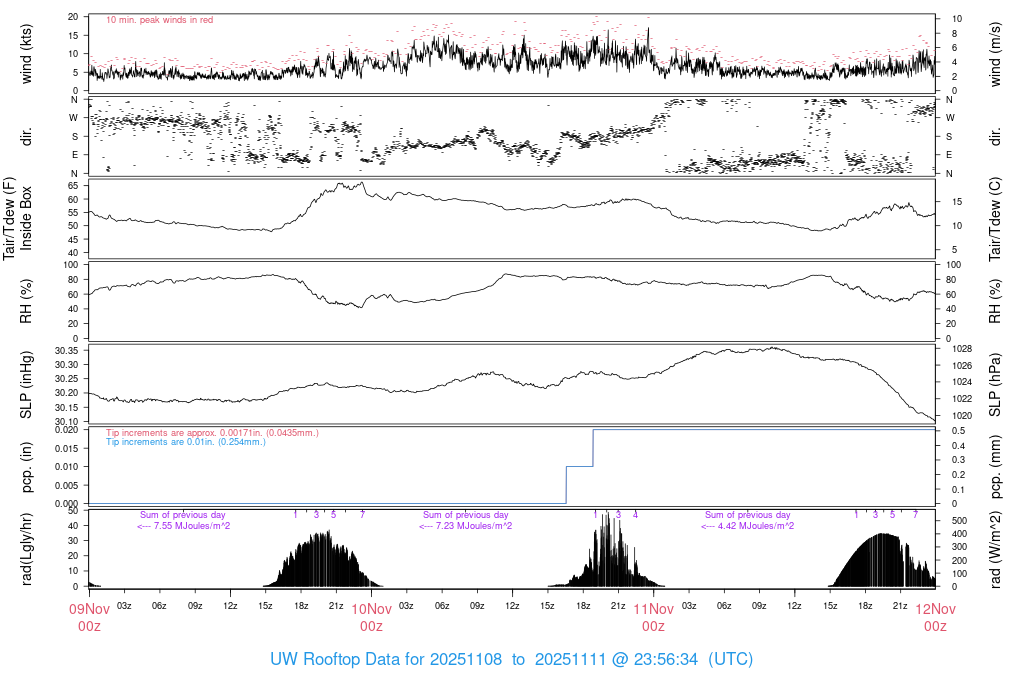Click the left 'RH (%)' axis label
Image resolution: width=1024 pixels, height=700 pixels.
(x=27, y=302)
